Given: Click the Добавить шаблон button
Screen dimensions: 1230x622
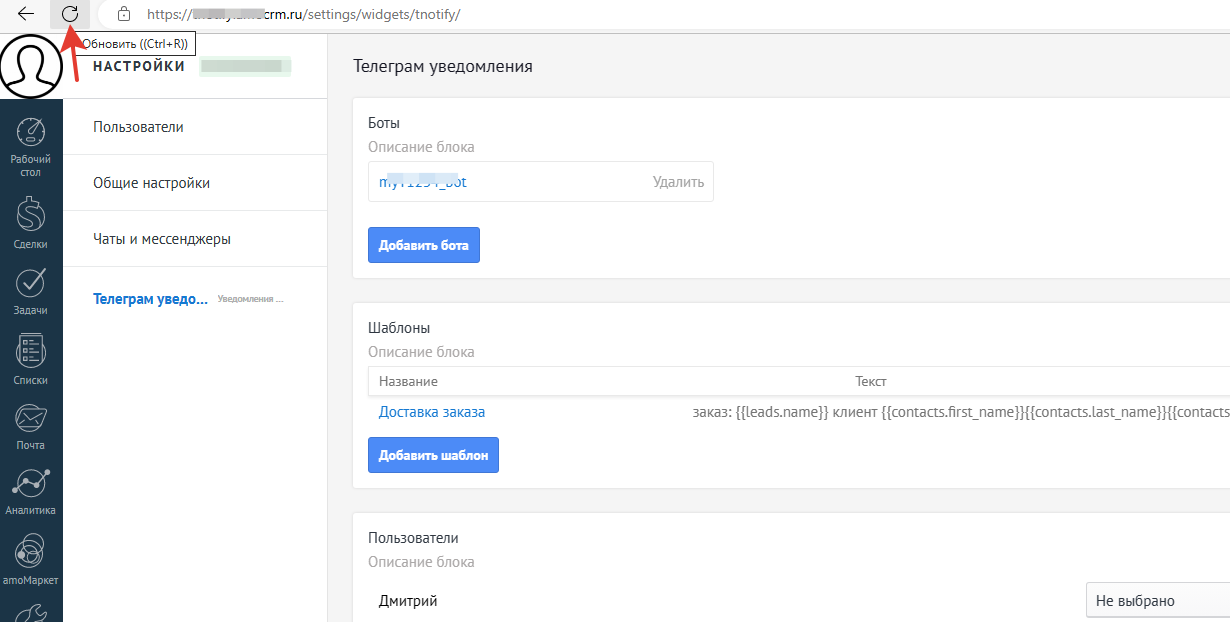Looking at the screenshot, I should tap(434, 455).
